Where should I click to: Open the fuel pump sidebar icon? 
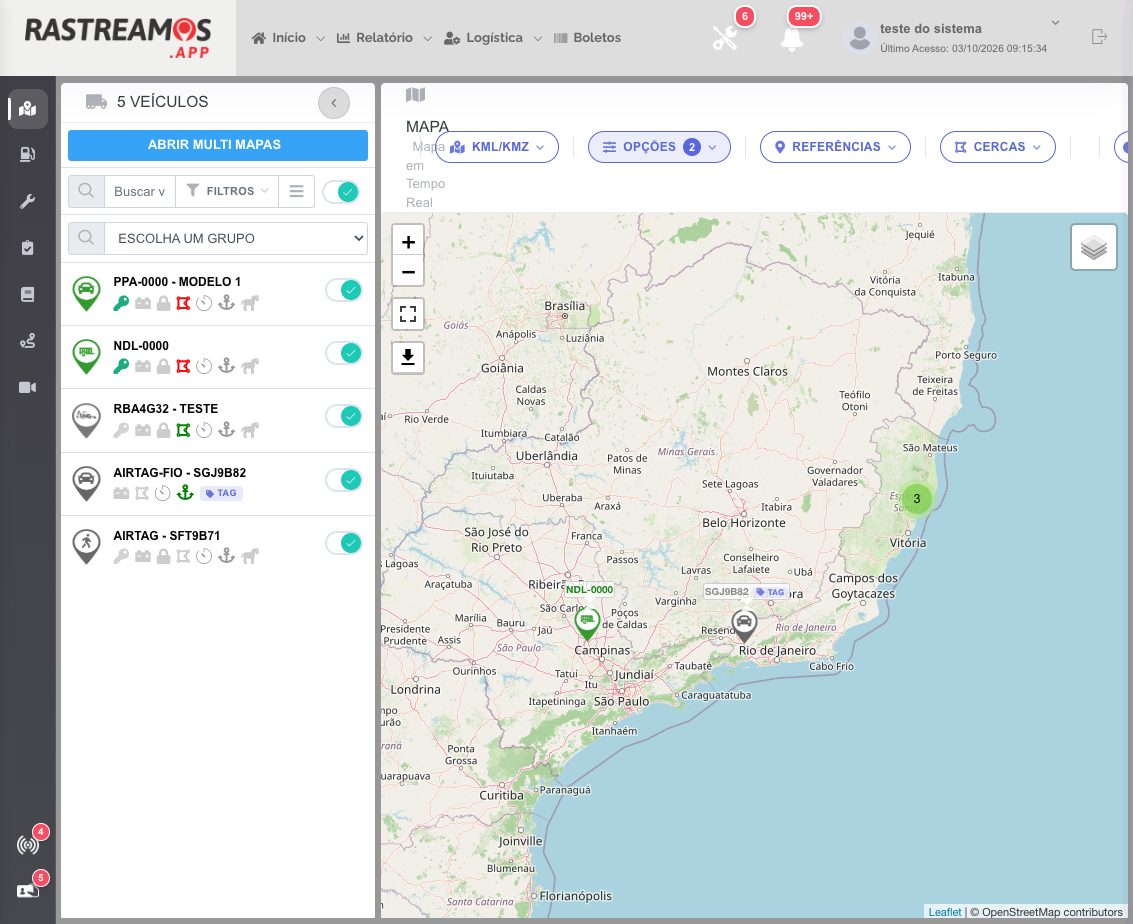click(27, 154)
